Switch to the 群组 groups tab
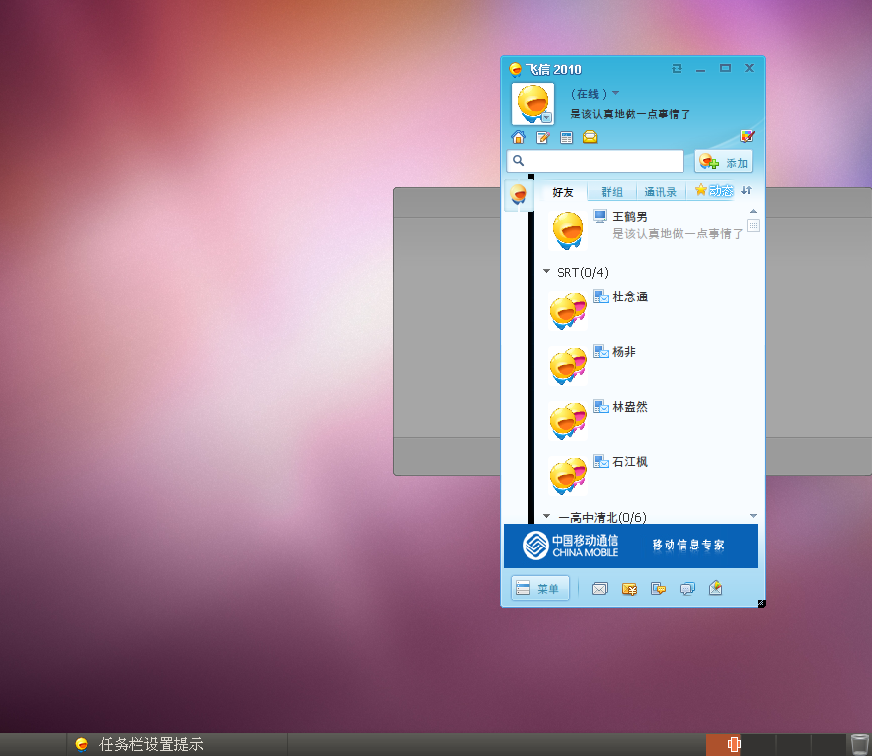 point(612,192)
